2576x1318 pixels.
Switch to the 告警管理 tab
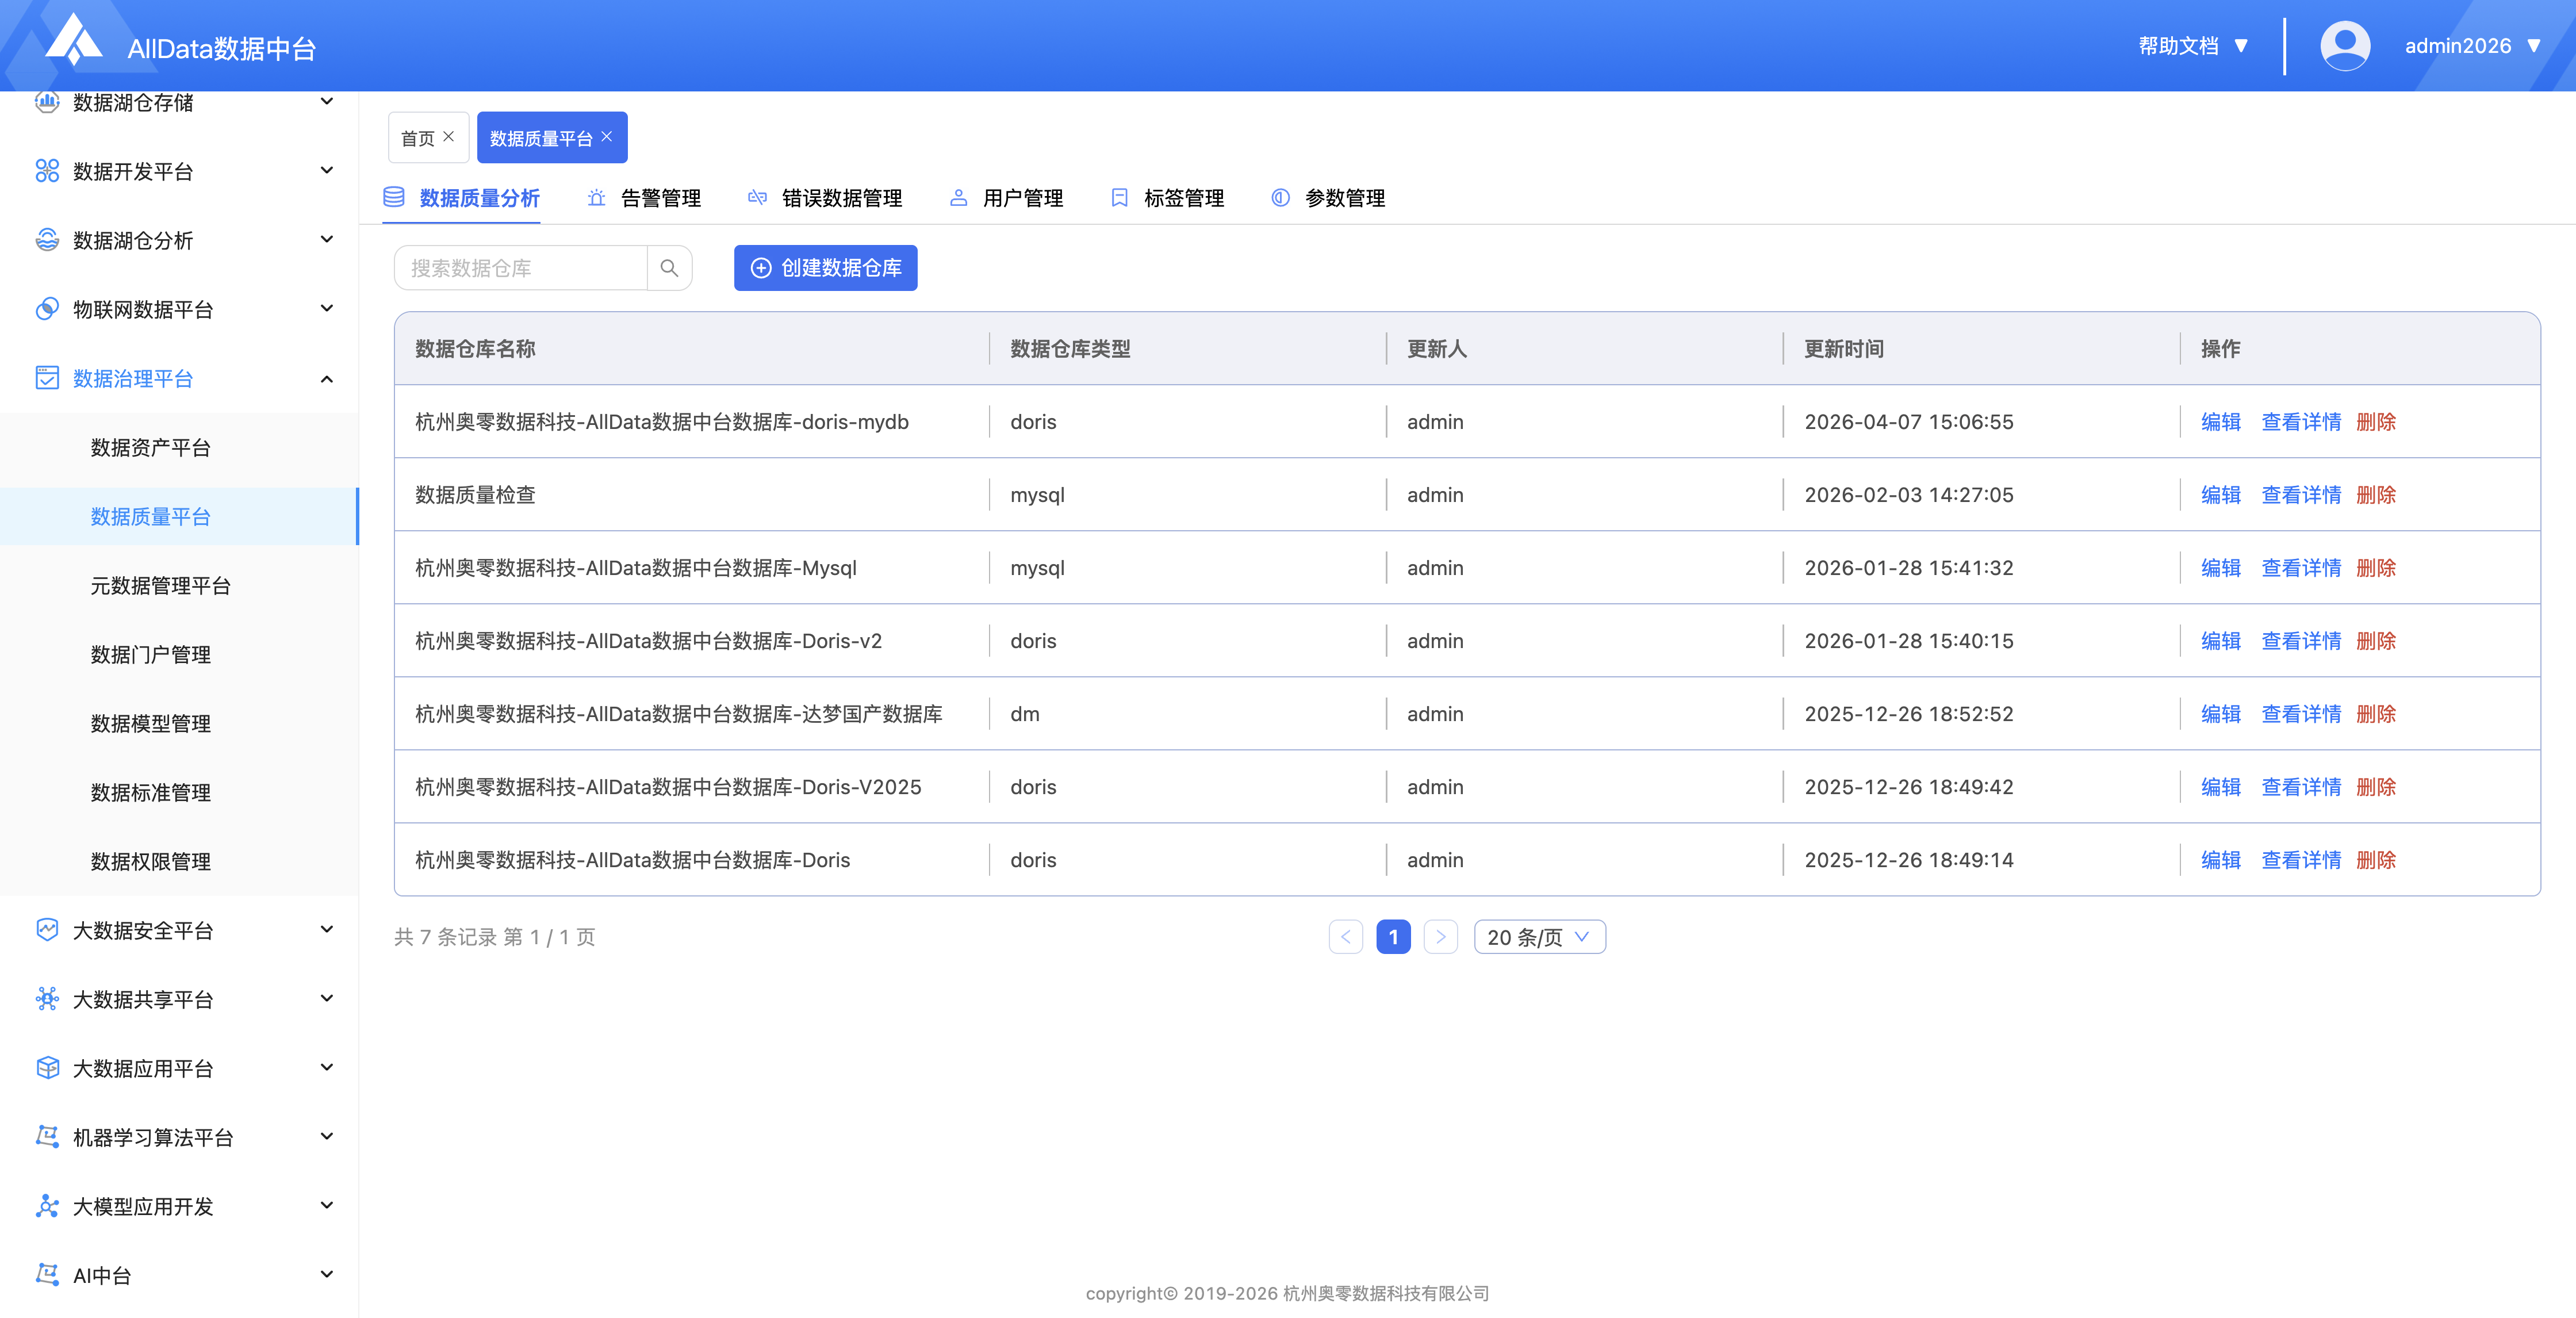pyautogui.click(x=644, y=198)
